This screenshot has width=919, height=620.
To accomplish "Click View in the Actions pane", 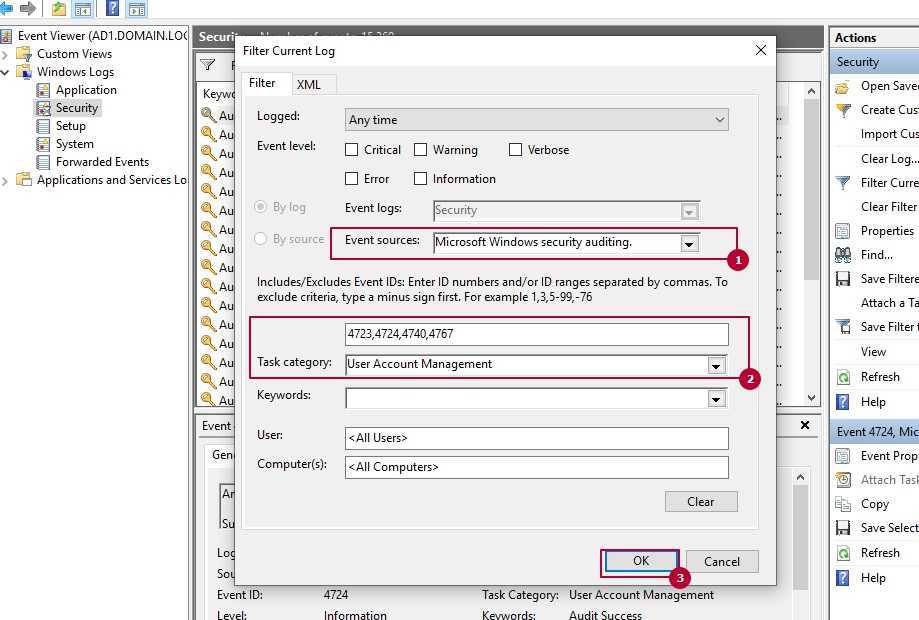I will 873,352.
